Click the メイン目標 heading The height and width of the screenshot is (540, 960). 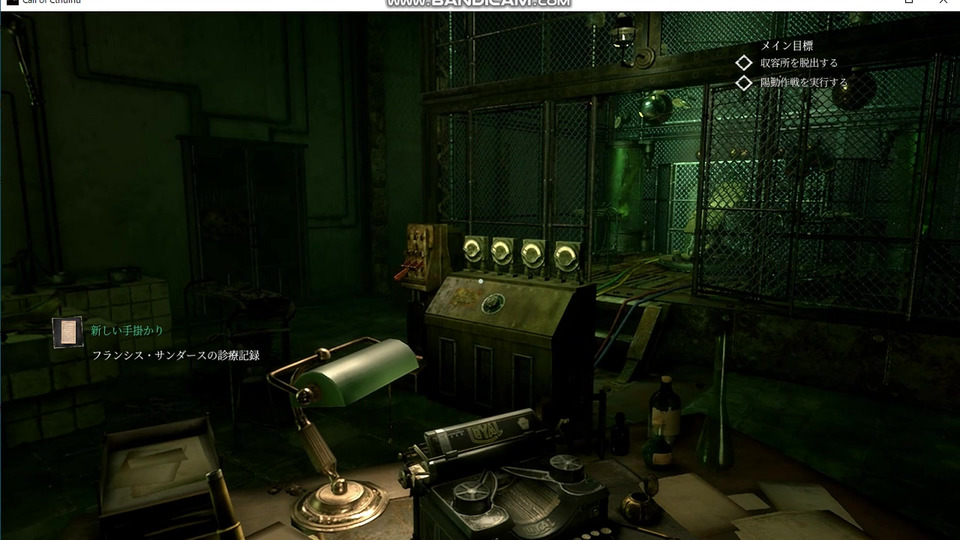tap(787, 45)
